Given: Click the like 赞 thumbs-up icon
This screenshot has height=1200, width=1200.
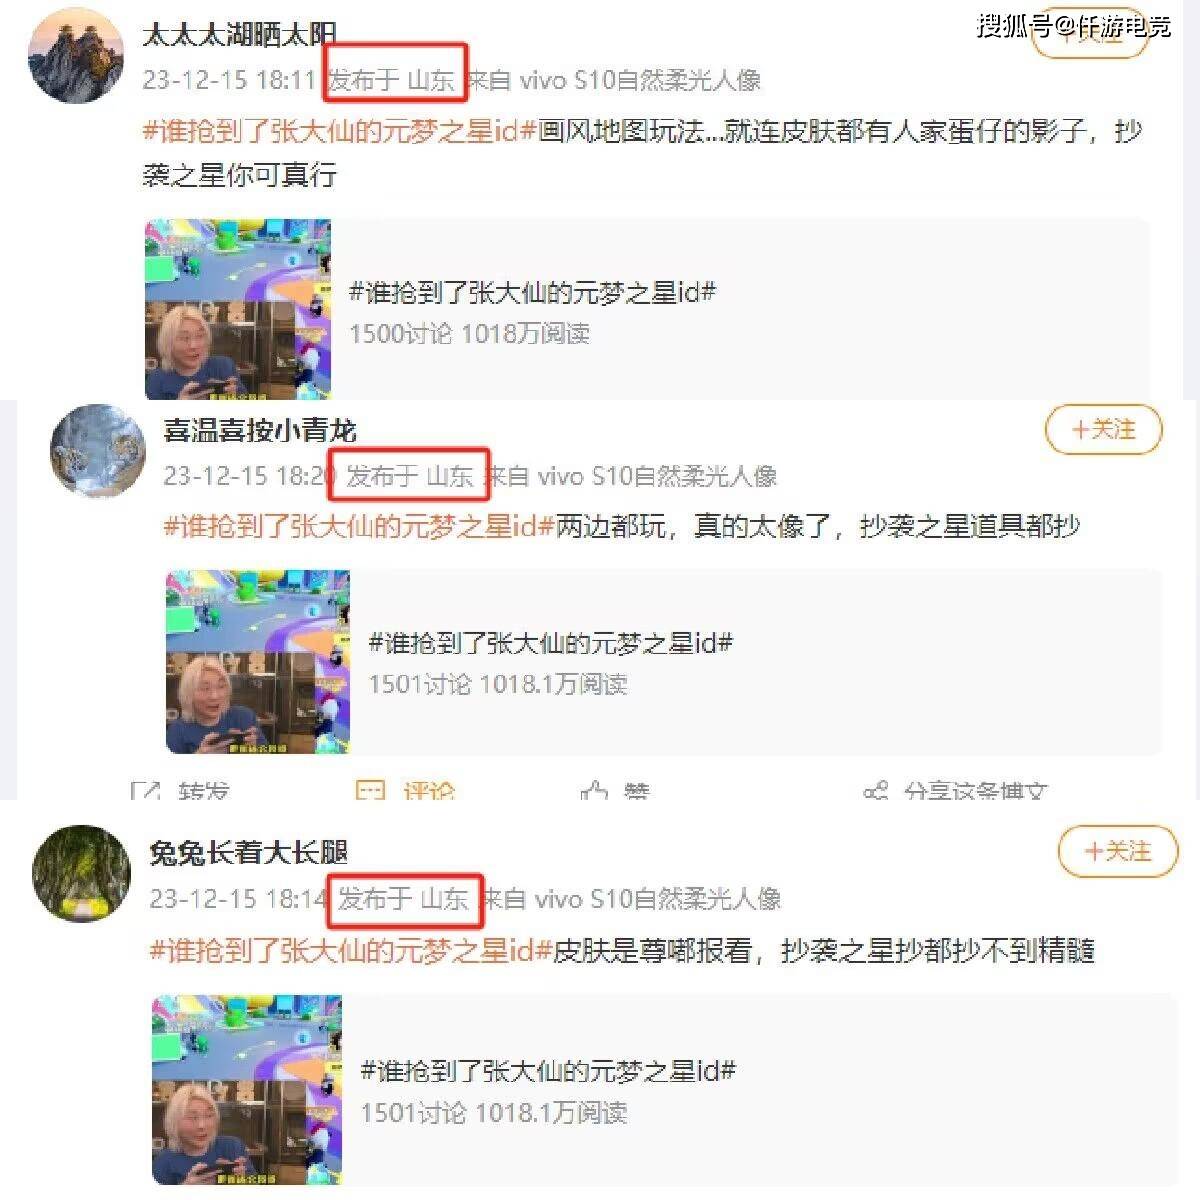Looking at the screenshot, I should coord(594,791).
